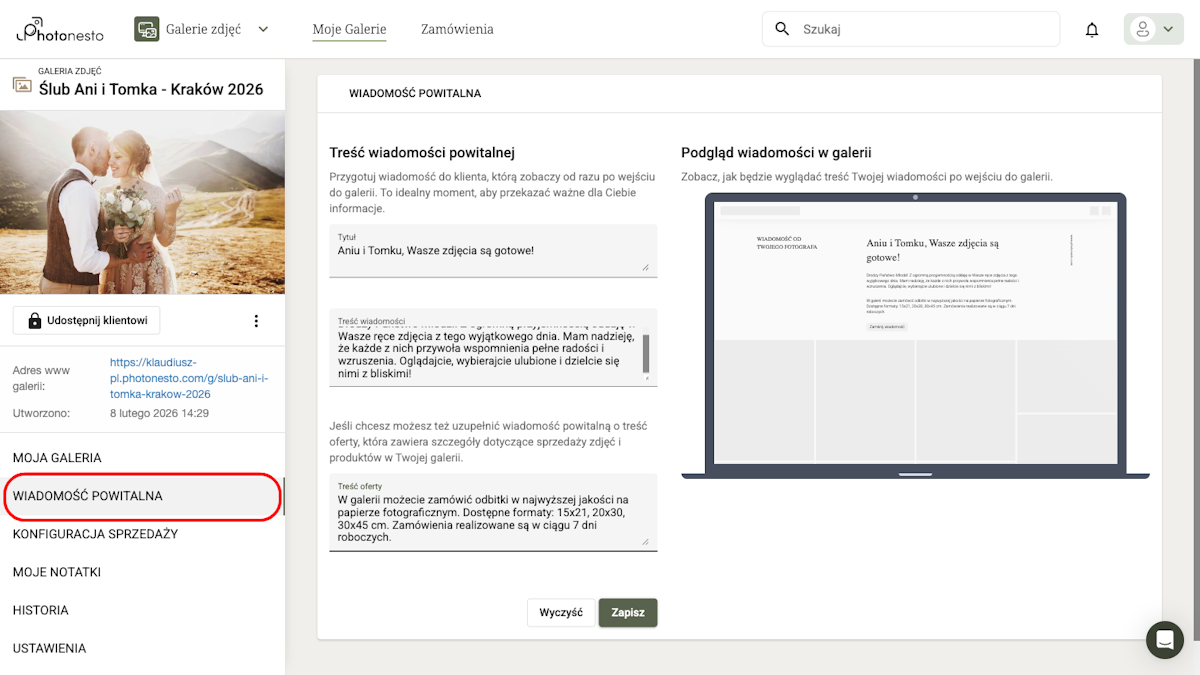Click the search magnifier icon
This screenshot has height=675, width=1200.
pos(781,29)
